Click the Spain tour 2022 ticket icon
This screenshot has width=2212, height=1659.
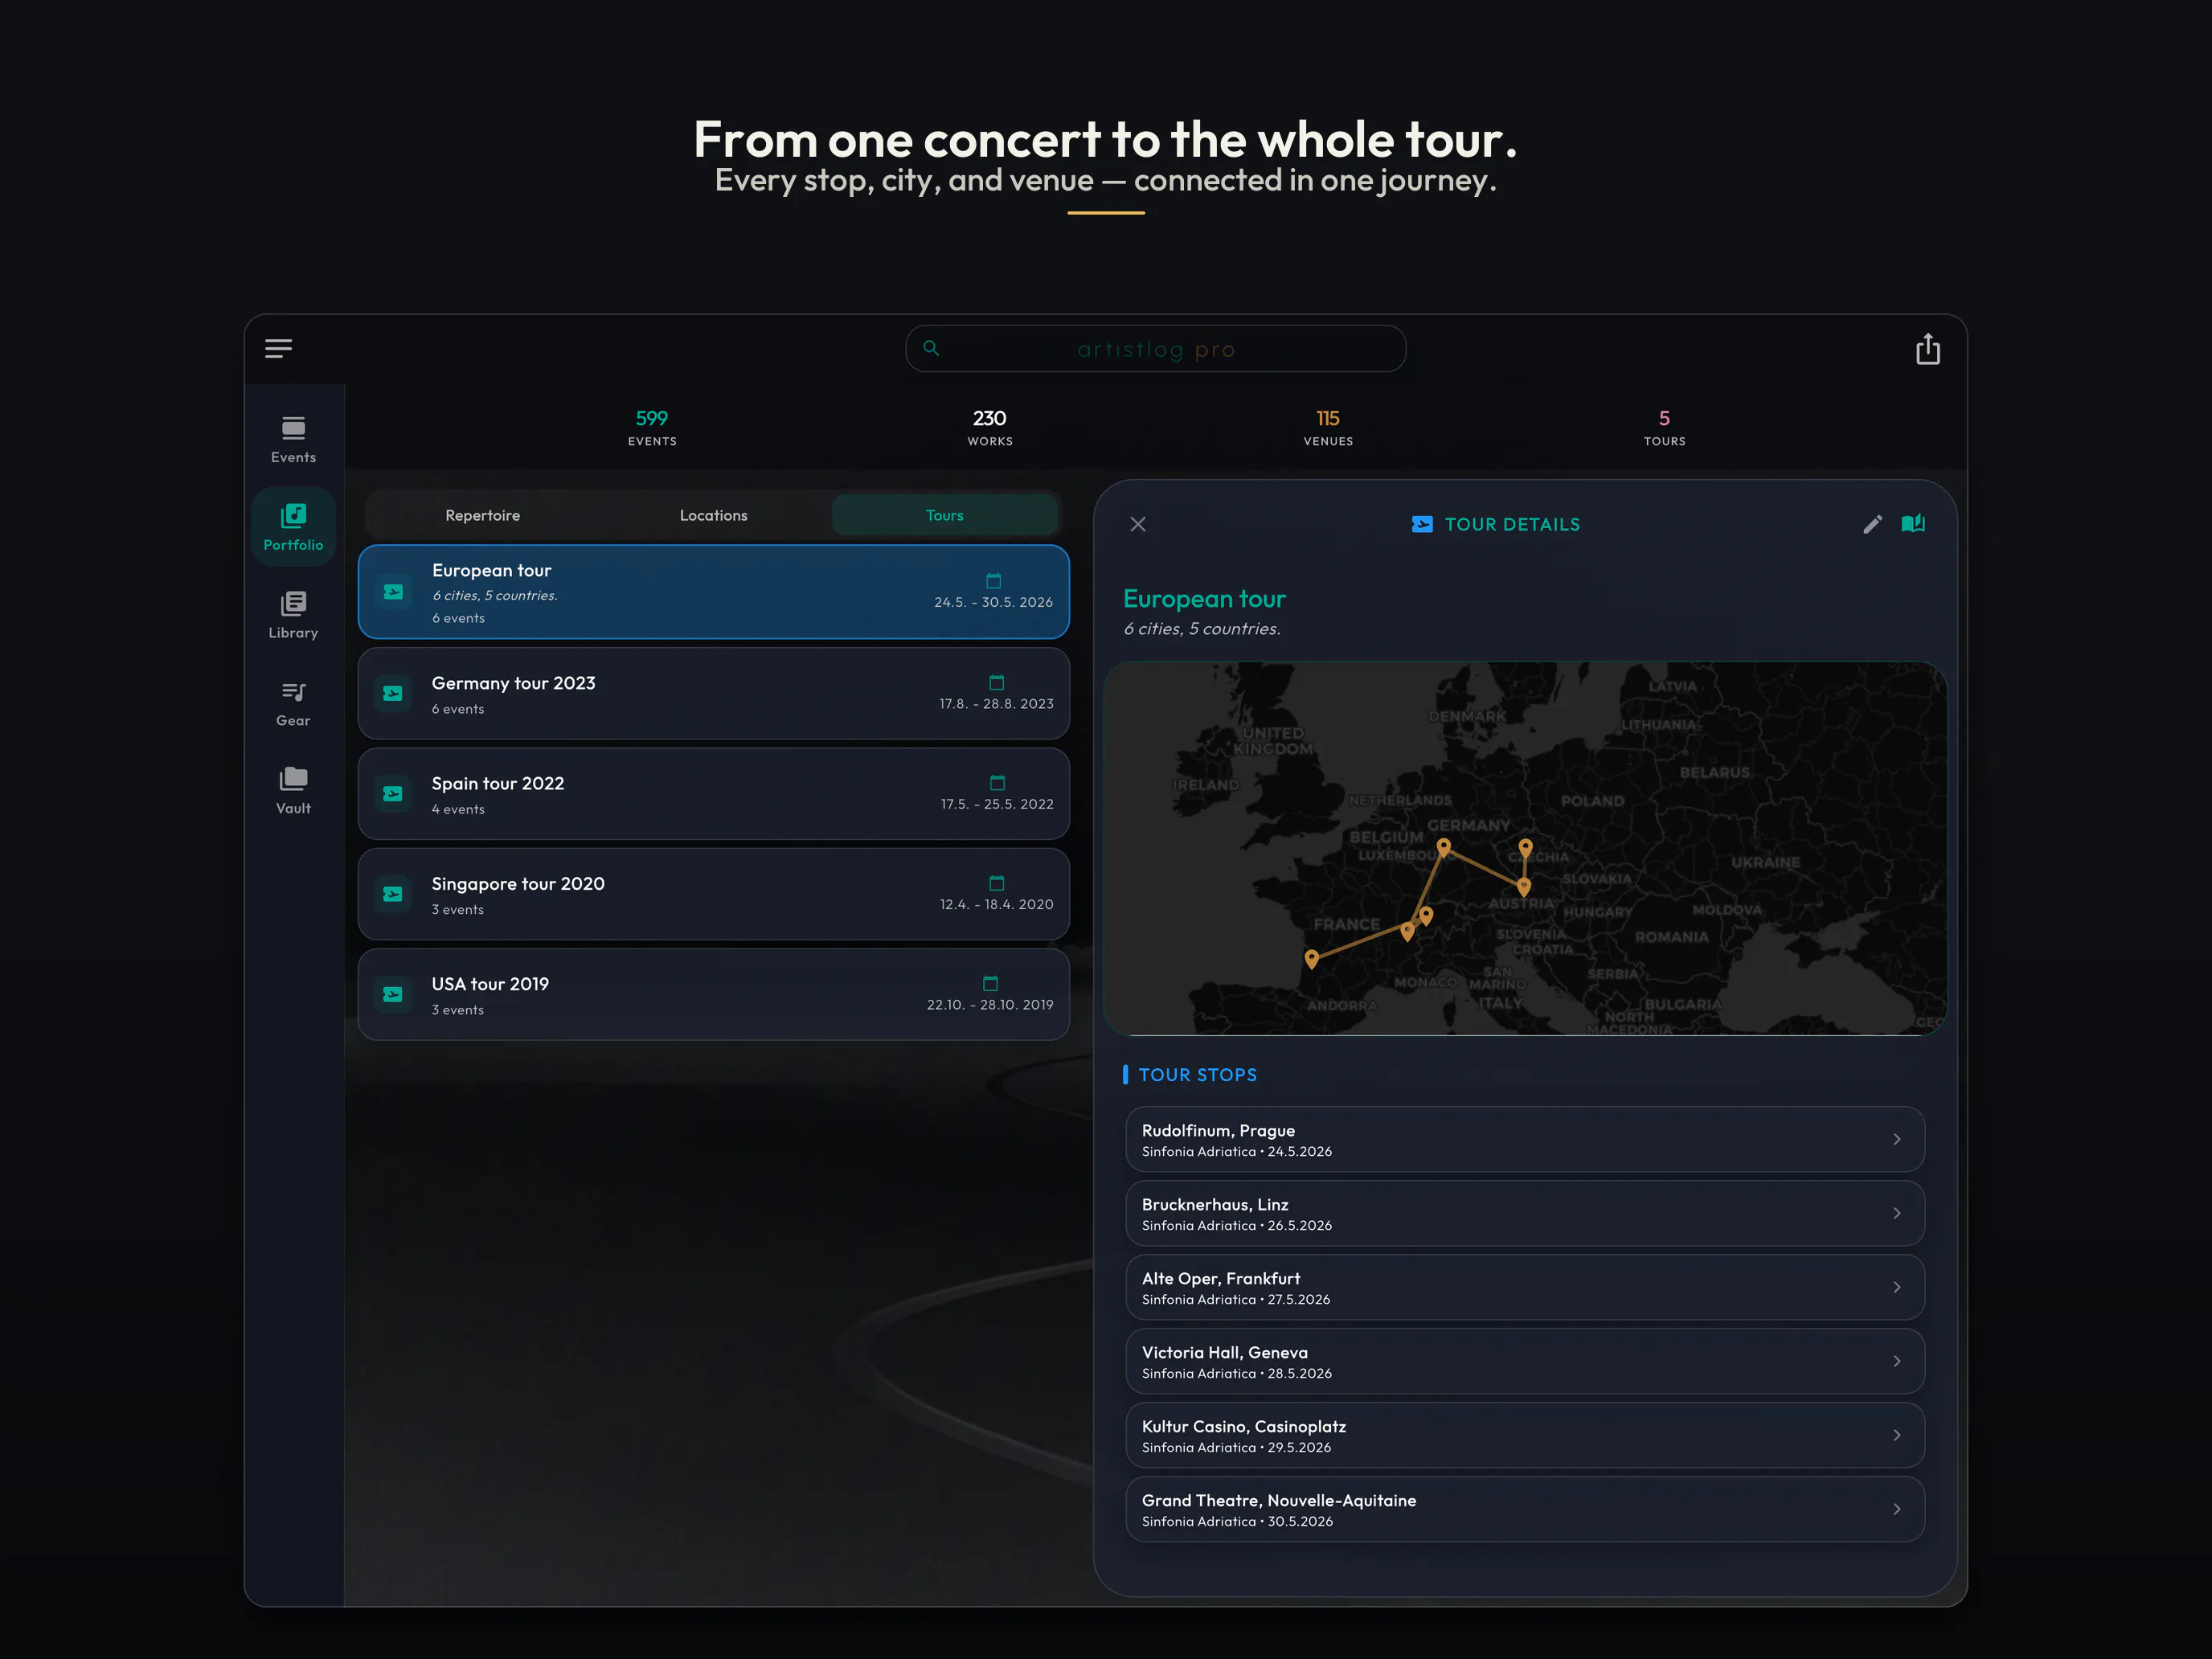393,794
